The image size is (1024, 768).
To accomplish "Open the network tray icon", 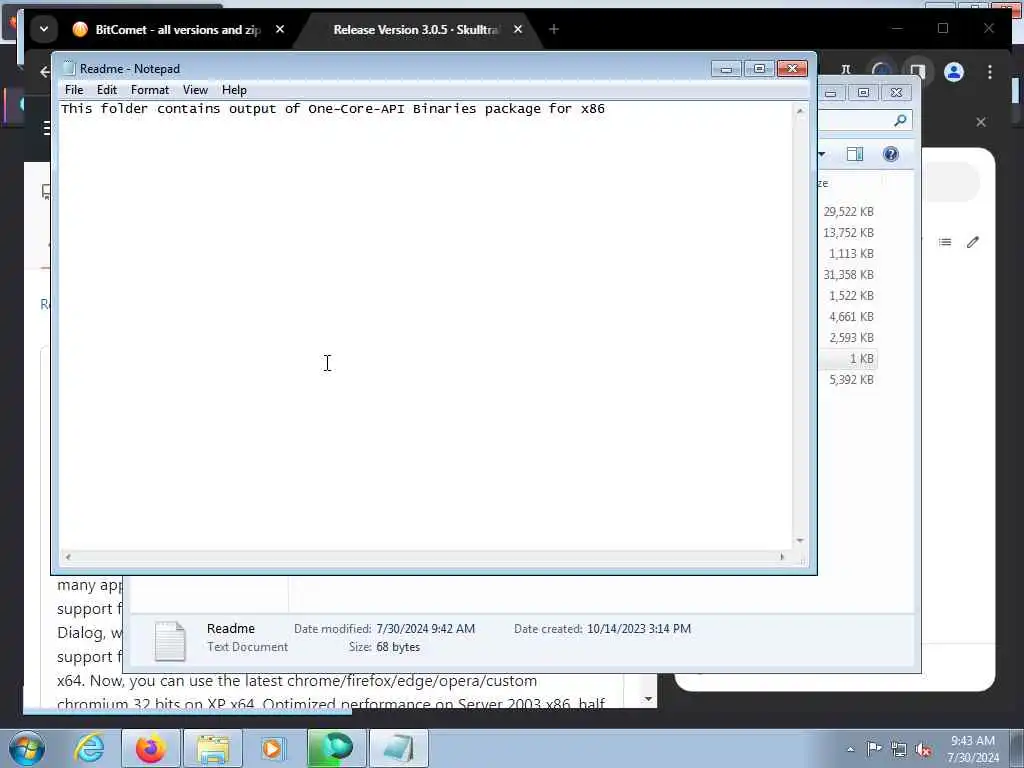I will [x=899, y=750].
